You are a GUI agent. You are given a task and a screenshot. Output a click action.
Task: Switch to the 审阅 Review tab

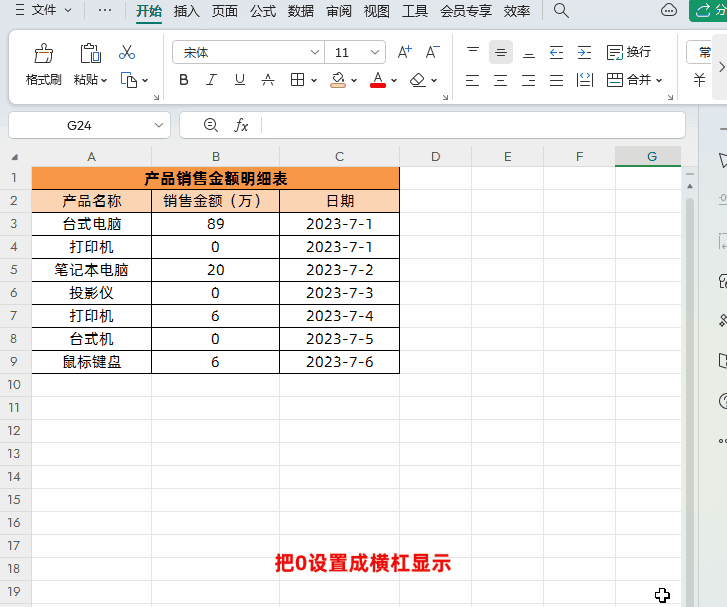(339, 11)
